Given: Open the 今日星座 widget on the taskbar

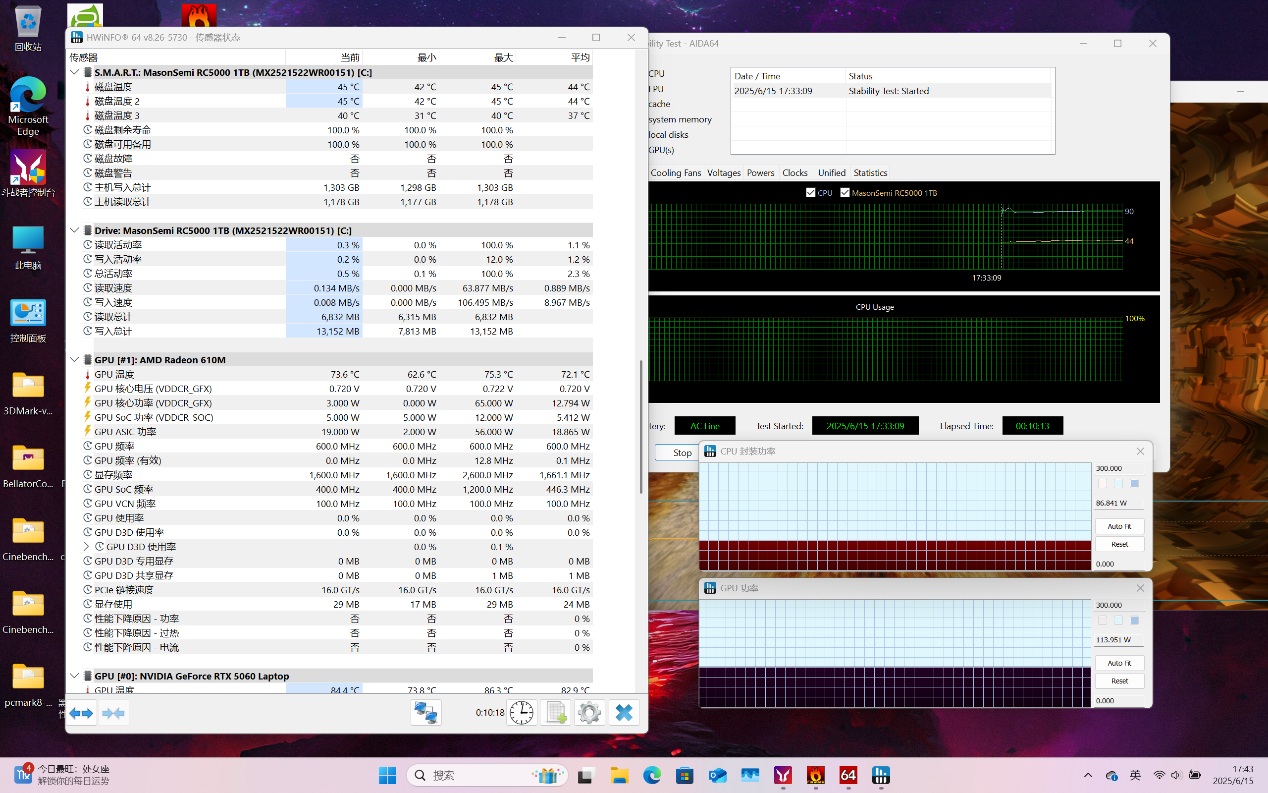Looking at the screenshot, I should [x=60, y=775].
